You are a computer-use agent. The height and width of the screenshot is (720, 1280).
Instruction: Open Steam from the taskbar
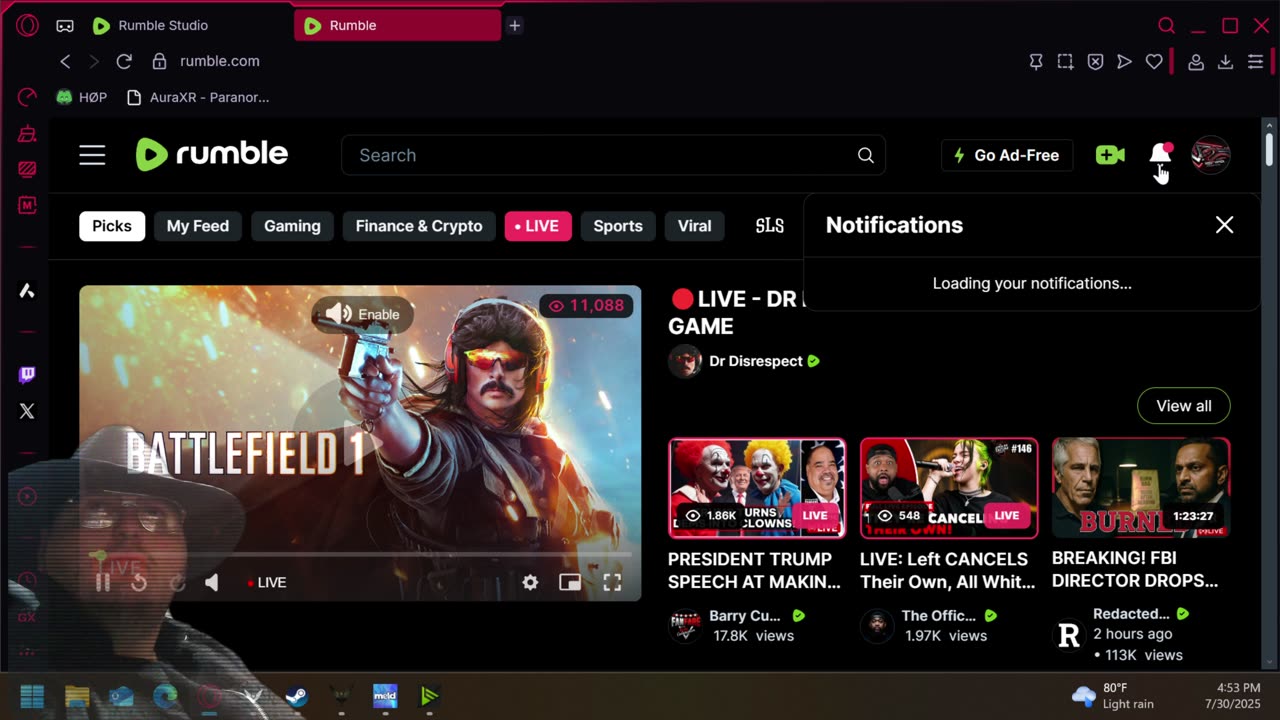click(296, 696)
